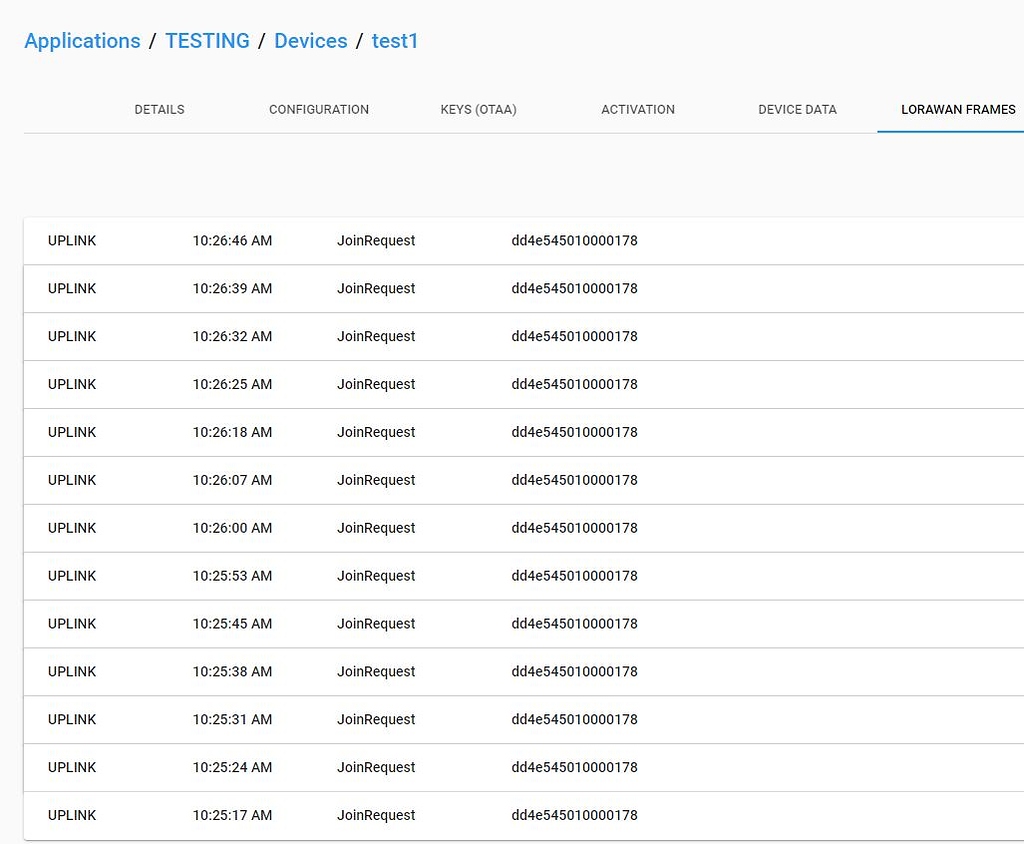The image size is (1024, 844).
Task: Navigate to the TESTING application via breadcrumb
Action: [x=207, y=41]
